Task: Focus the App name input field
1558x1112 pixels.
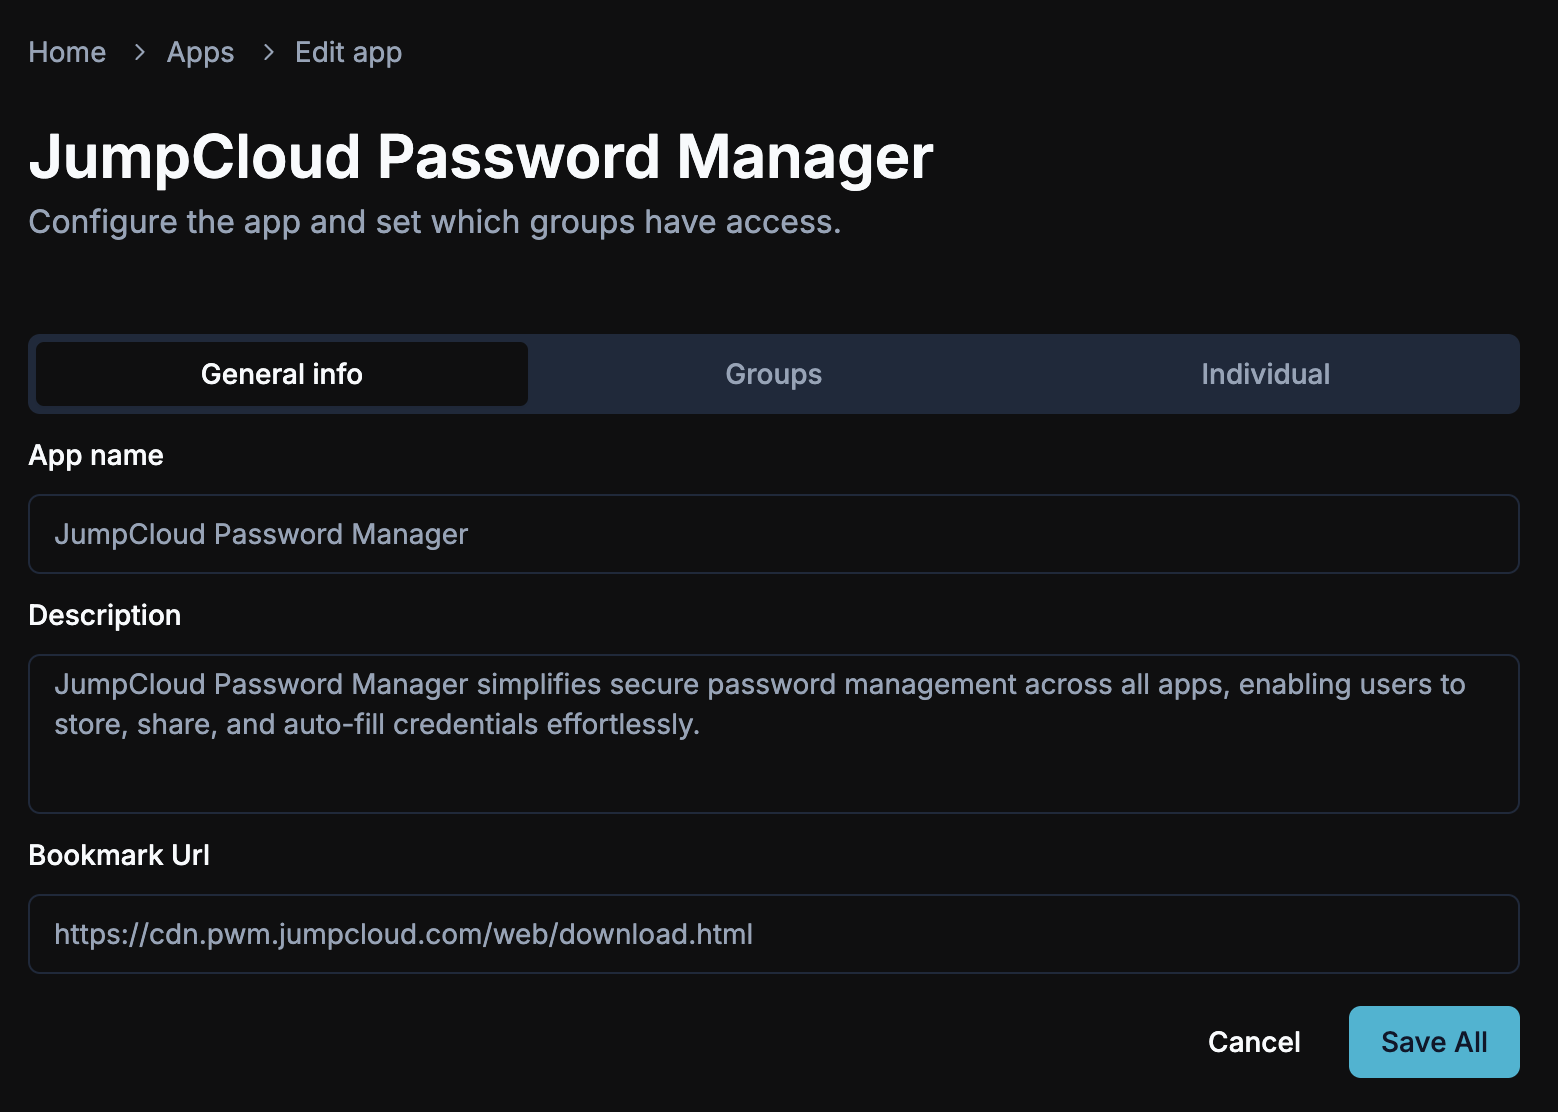Action: tap(773, 534)
